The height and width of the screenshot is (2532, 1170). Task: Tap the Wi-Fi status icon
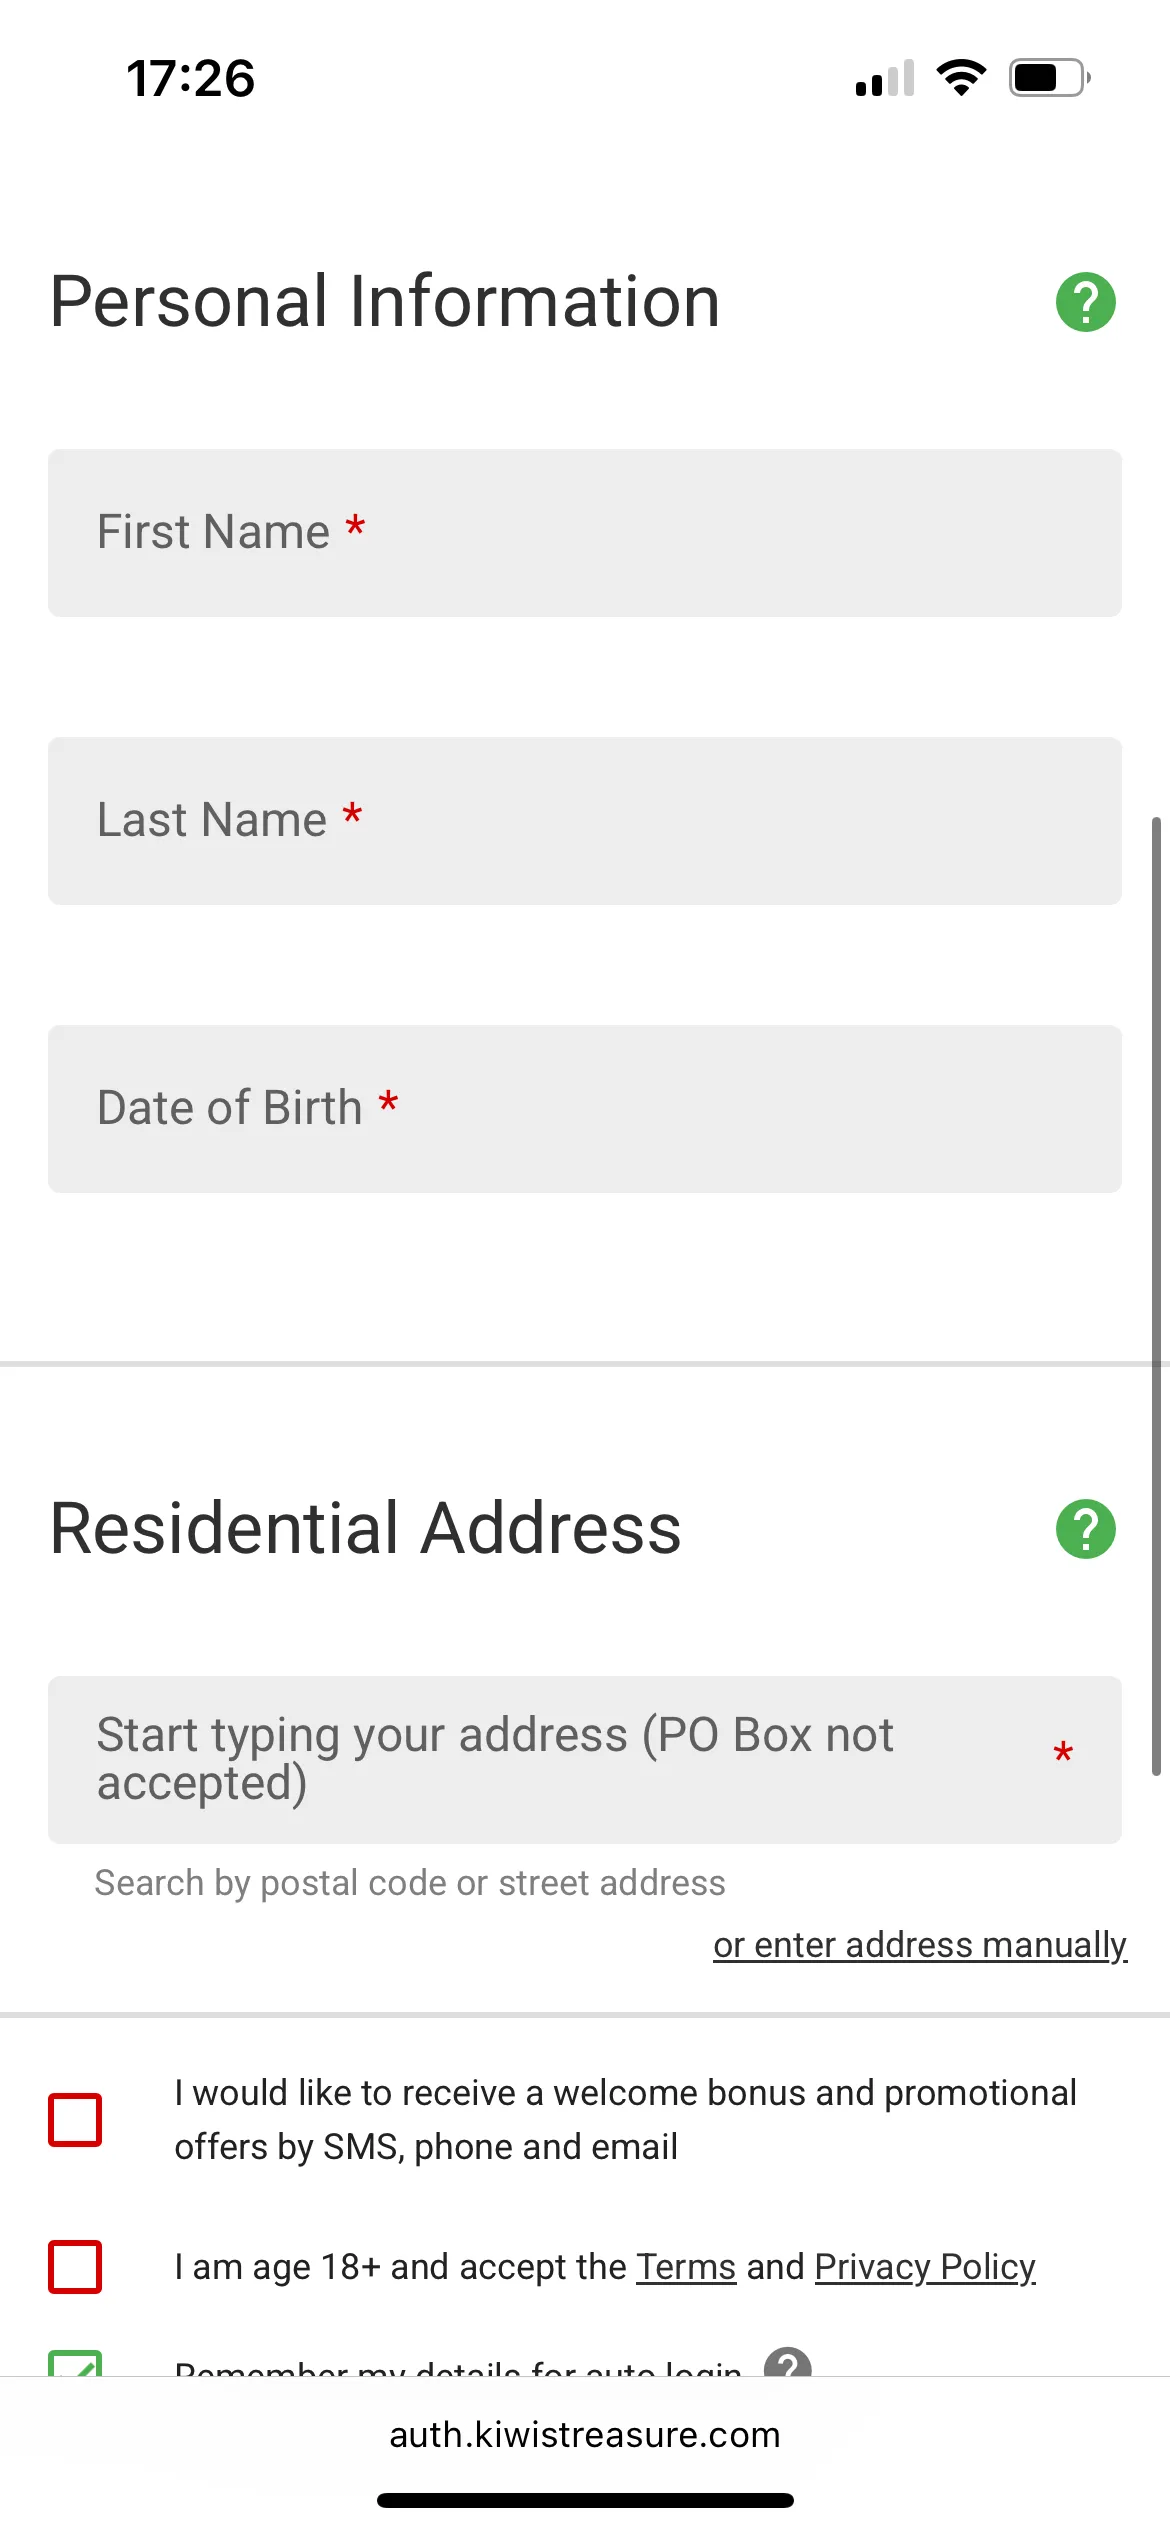[x=961, y=78]
